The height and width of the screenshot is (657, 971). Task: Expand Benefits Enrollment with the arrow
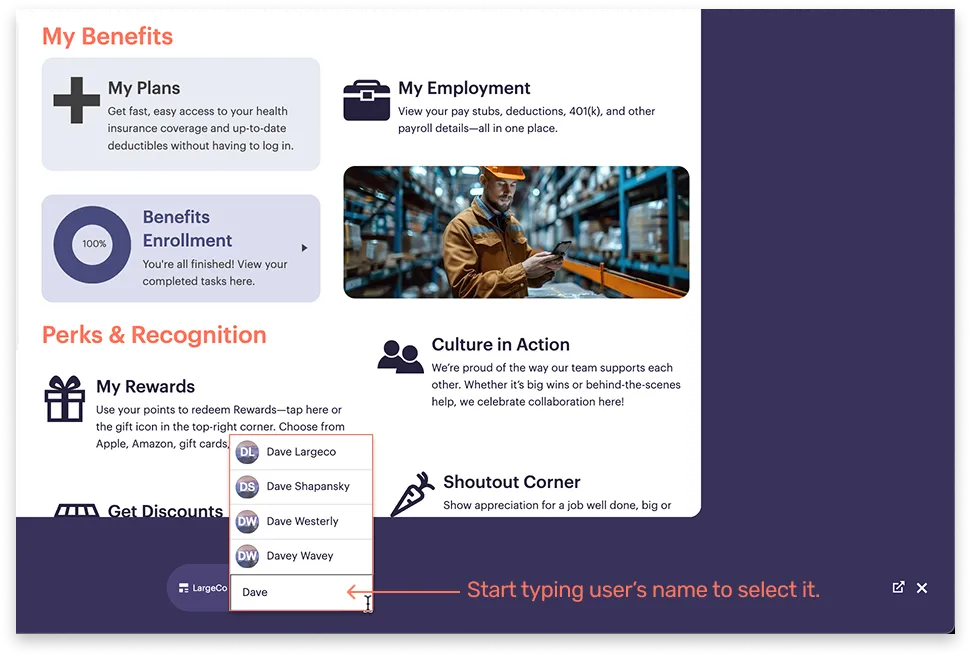pyautogui.click(x=304, y=248)
